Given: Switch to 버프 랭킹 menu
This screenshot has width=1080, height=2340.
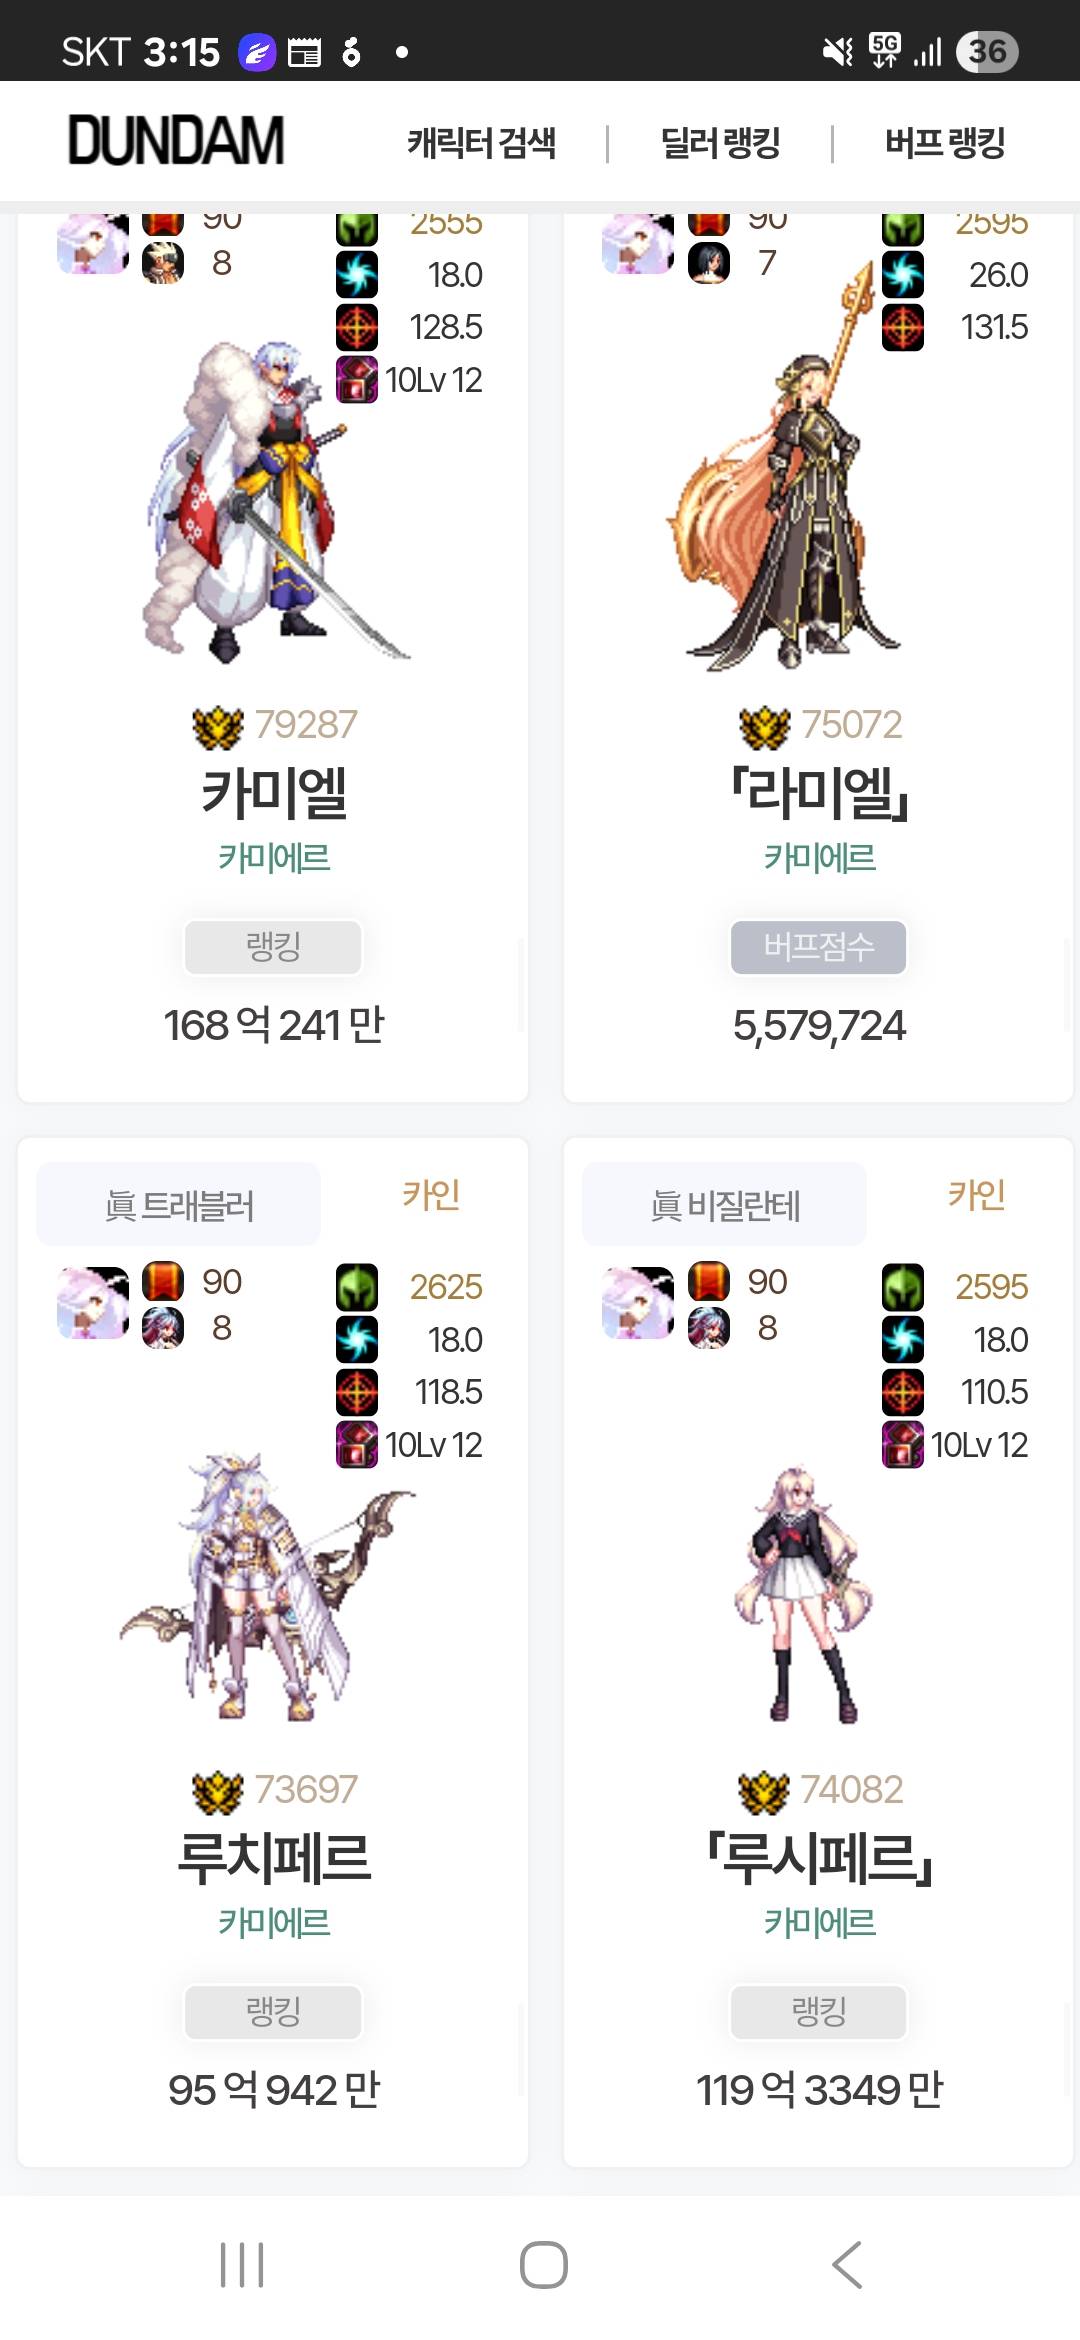Looking at the screenshot, I should pyautogui.click(x=945, y=142).
